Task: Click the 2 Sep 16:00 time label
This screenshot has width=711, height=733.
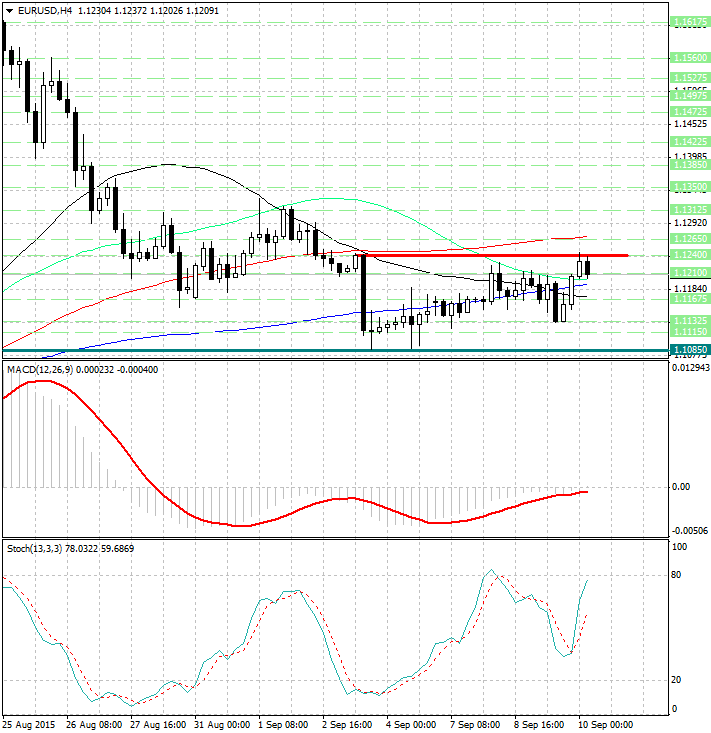Action: click(x=347, y=725)
